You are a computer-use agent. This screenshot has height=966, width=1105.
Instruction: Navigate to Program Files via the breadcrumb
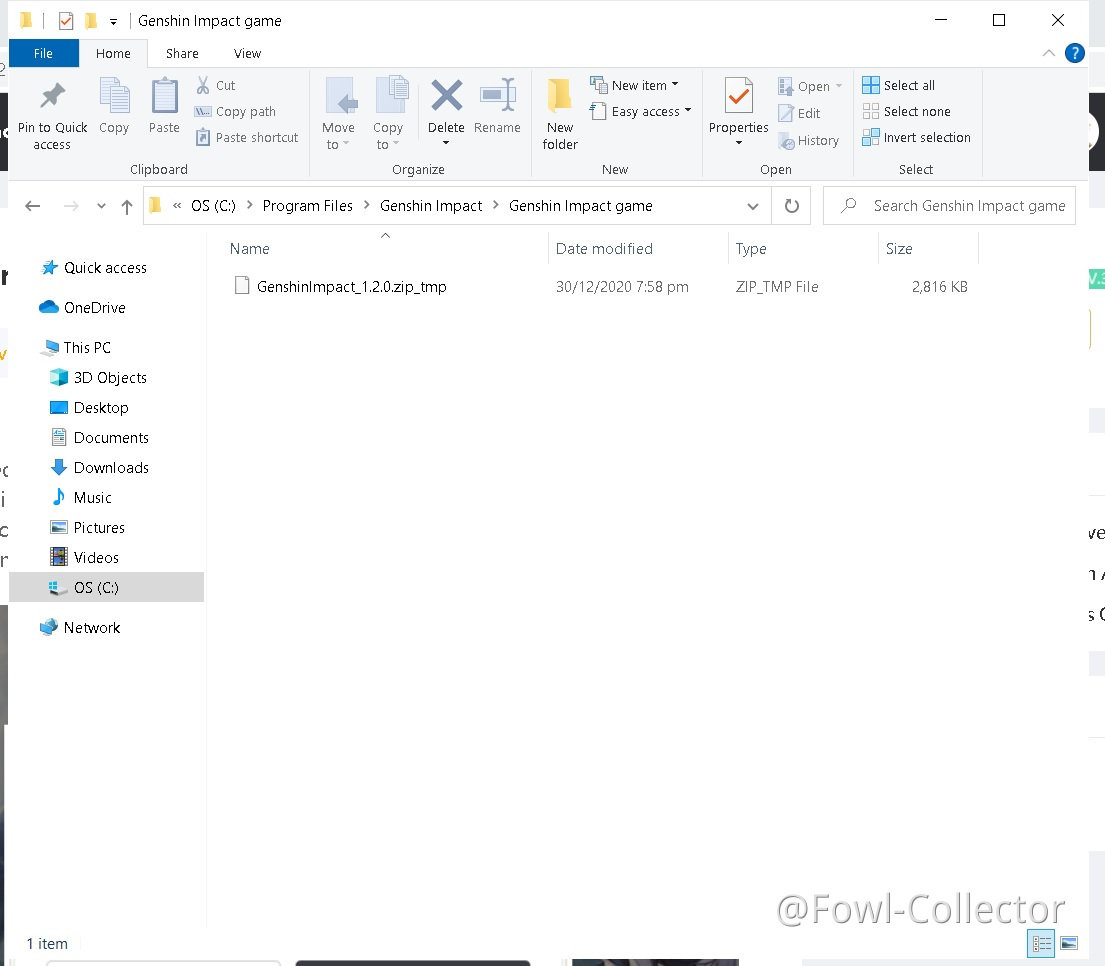(x=308, y=206)
